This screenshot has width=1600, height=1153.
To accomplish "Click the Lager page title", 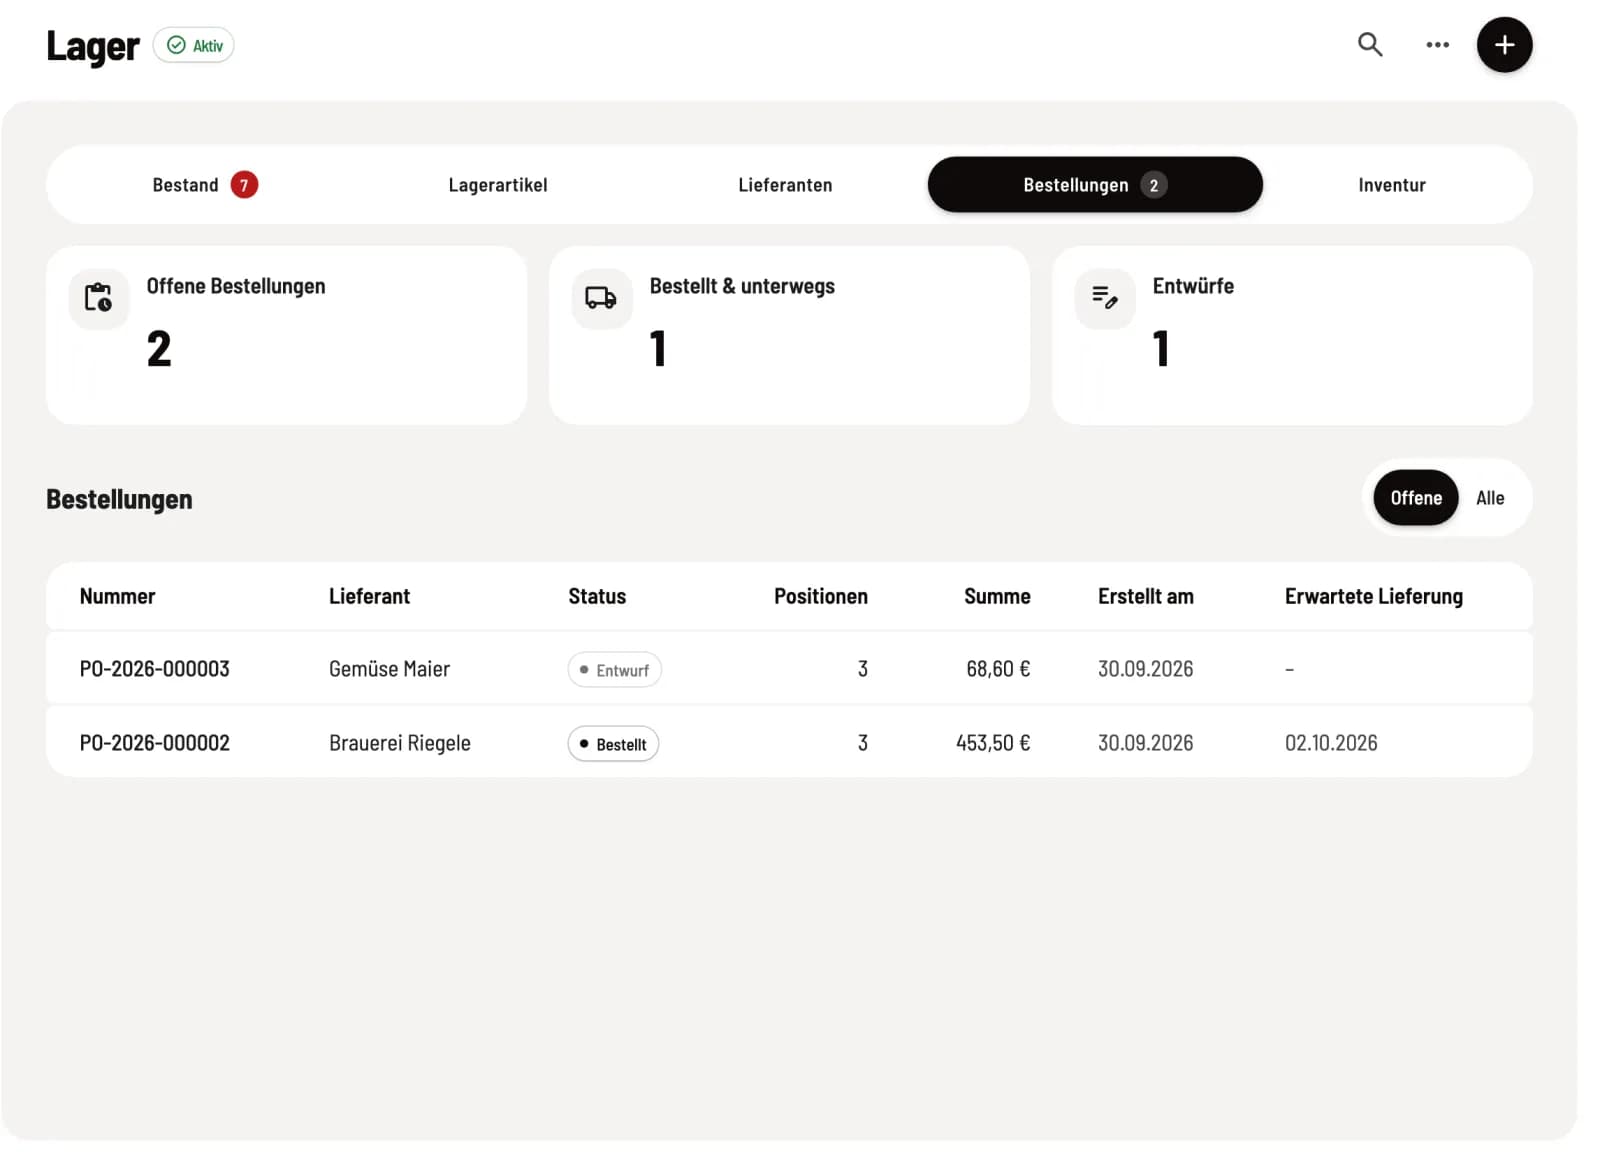I will 93,46.
